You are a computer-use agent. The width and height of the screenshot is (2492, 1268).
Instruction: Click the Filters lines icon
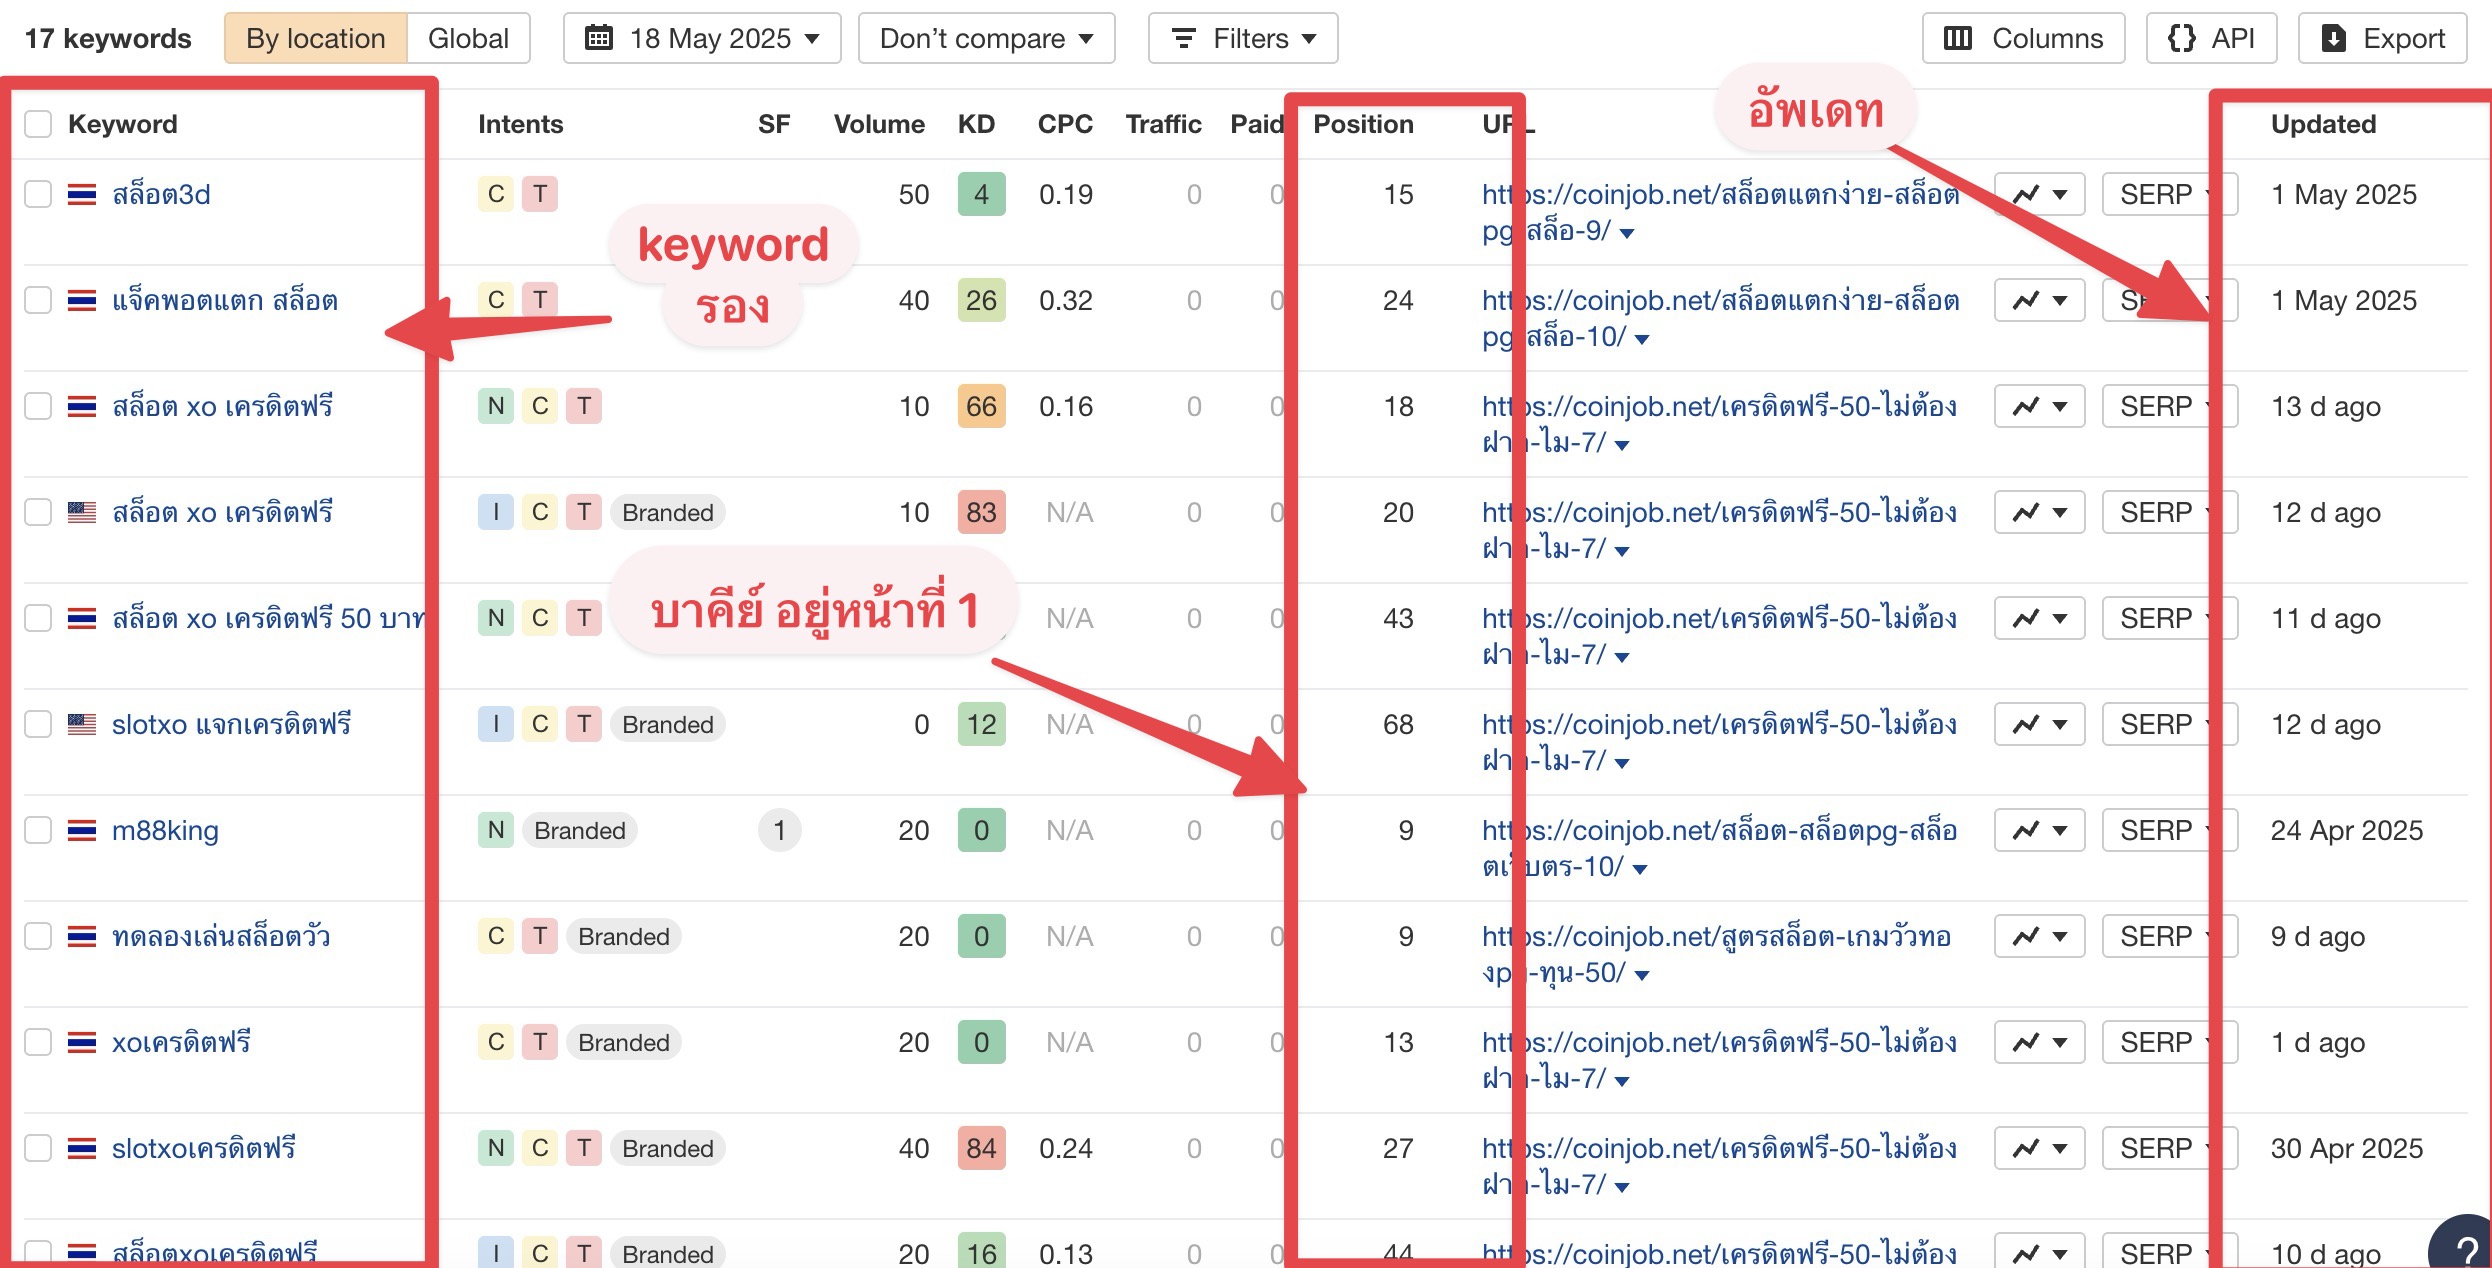click(x=1184, y=38)
